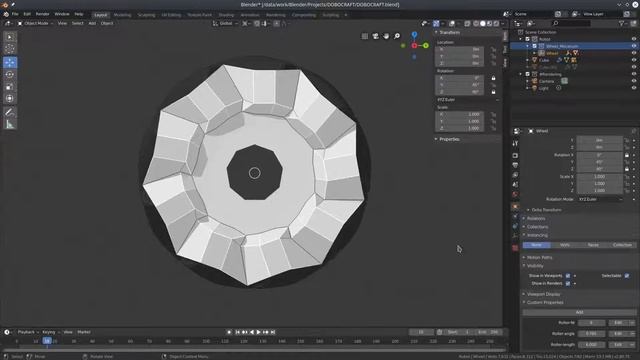This screenshot has height=360, width=640.
Task: Open the Global transform orientation dropdown
Action: coord(225,24)
